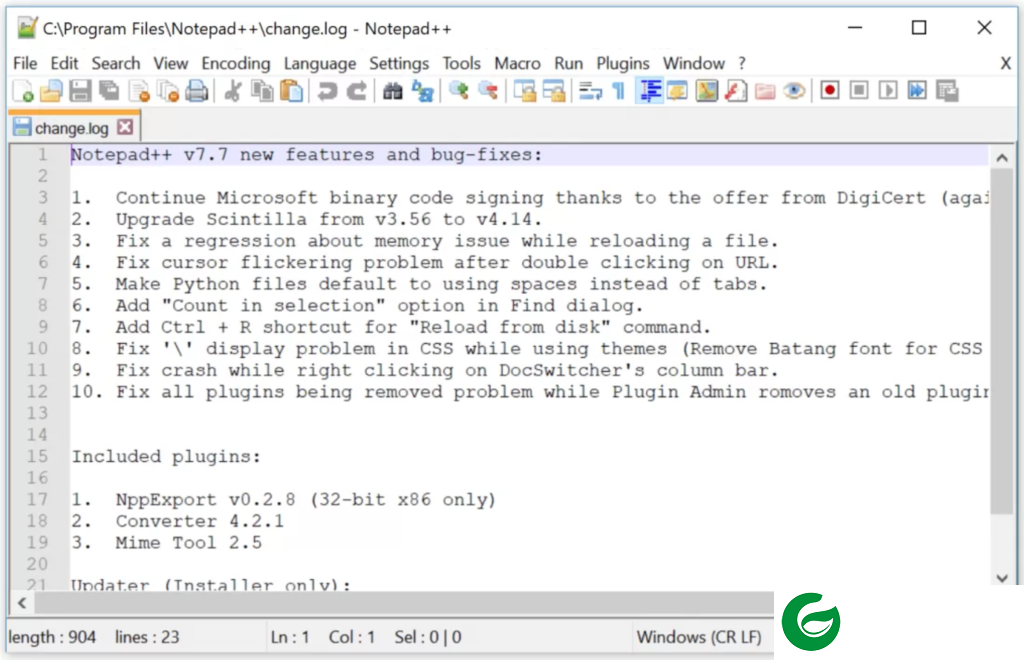This screenshot has height=660, width=1024.
Task: Toggle synchronize vertical scrolling icon
Action: (x=524, y=91)
